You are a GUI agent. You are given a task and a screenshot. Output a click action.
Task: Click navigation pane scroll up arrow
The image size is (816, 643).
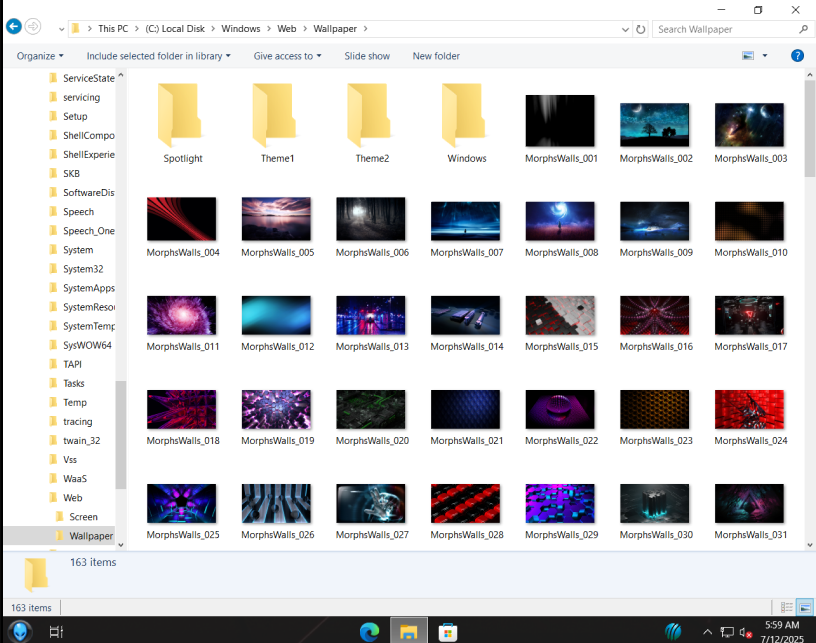(x=121, y=75)
